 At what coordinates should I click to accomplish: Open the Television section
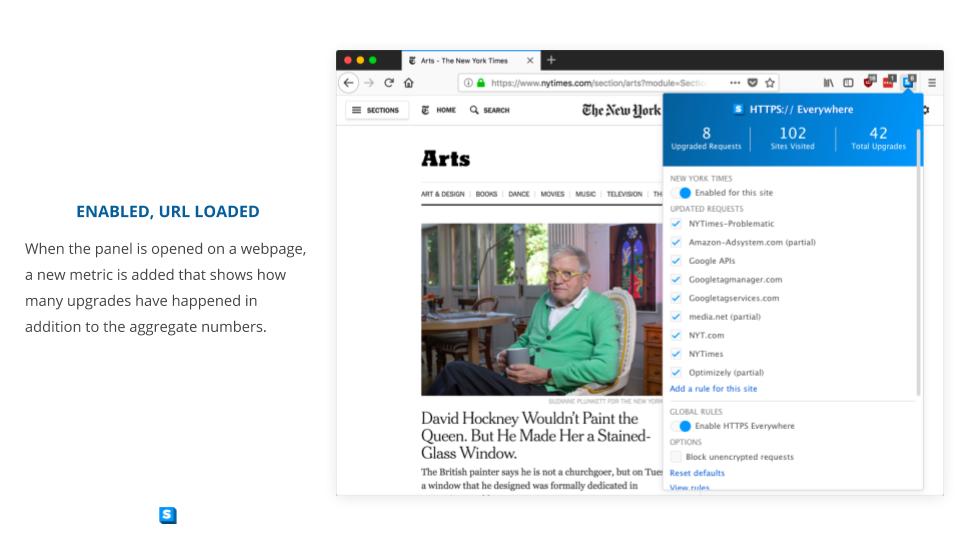(x=624, y=194)
